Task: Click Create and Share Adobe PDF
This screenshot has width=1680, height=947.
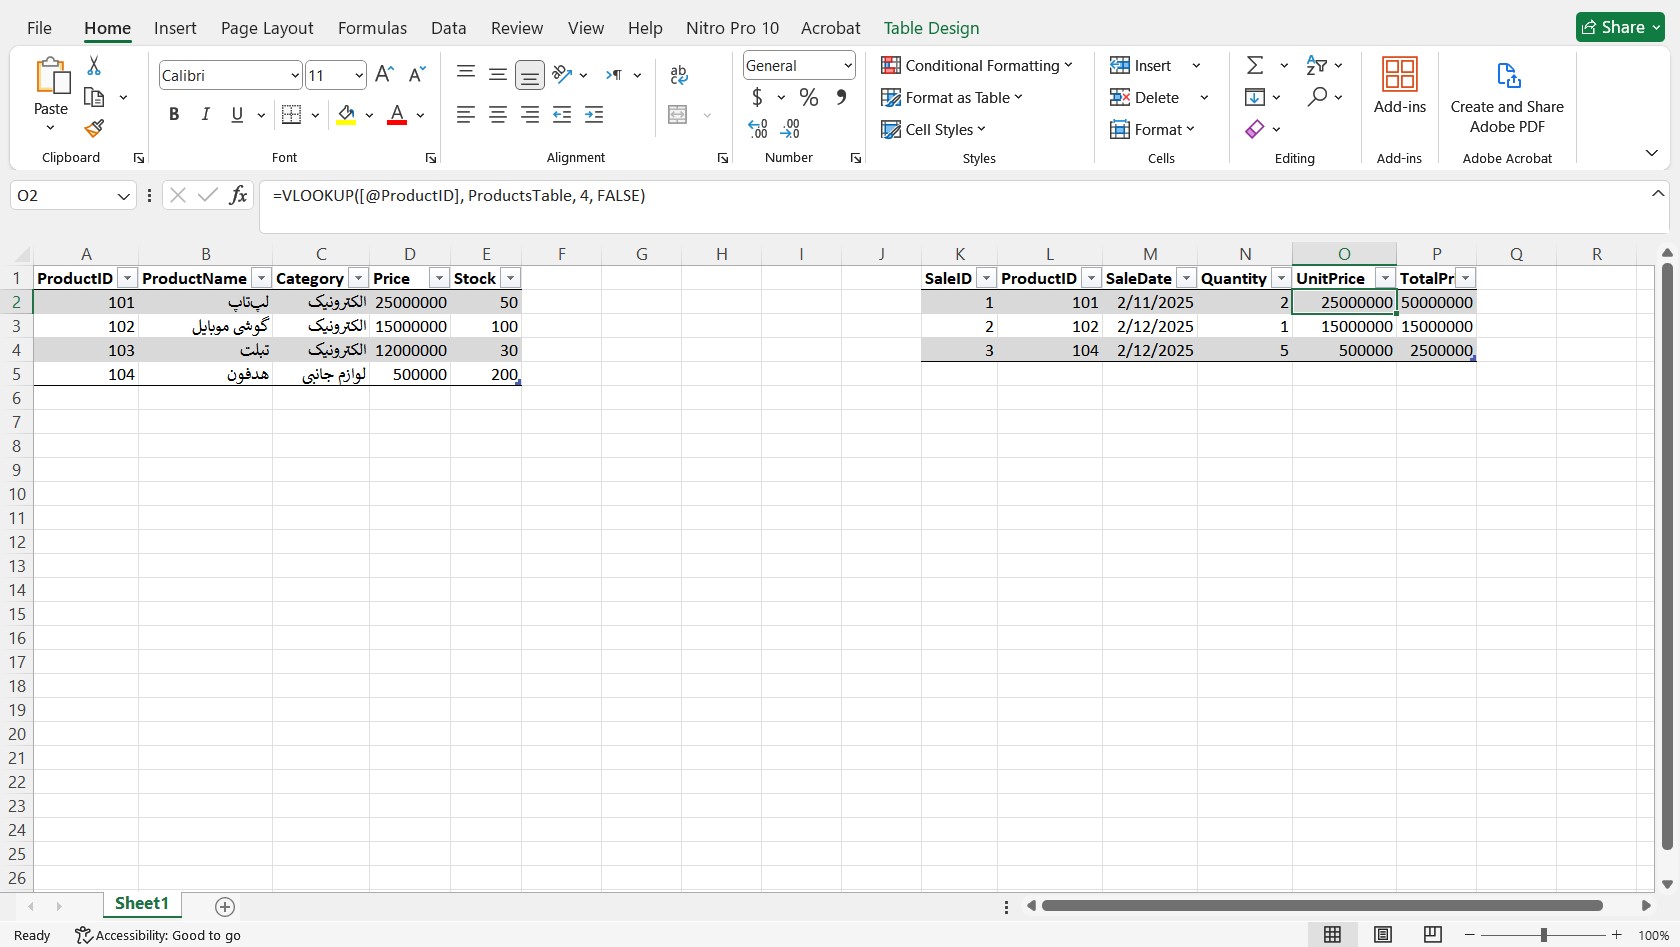Action: pyautogui.click(x=1507, y=97)
